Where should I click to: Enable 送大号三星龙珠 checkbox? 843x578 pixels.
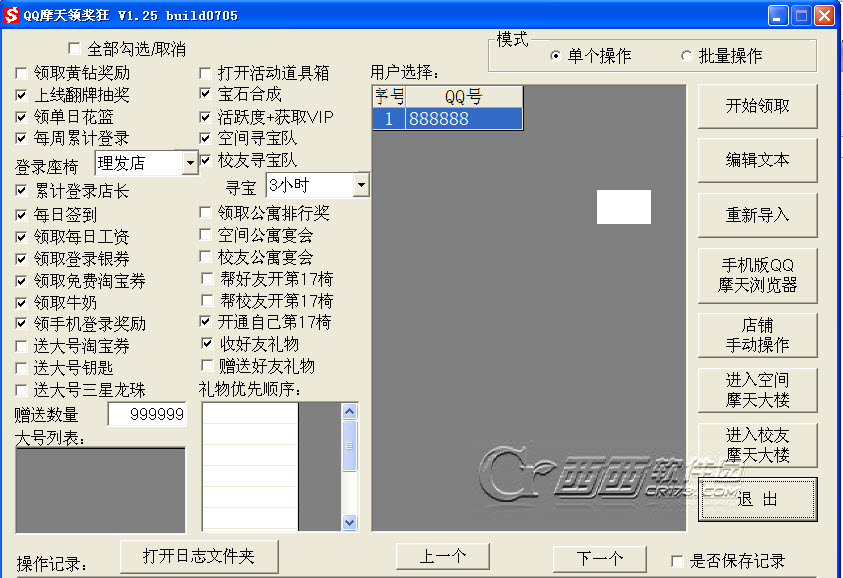pyautogui.click(x=22, y=390)
